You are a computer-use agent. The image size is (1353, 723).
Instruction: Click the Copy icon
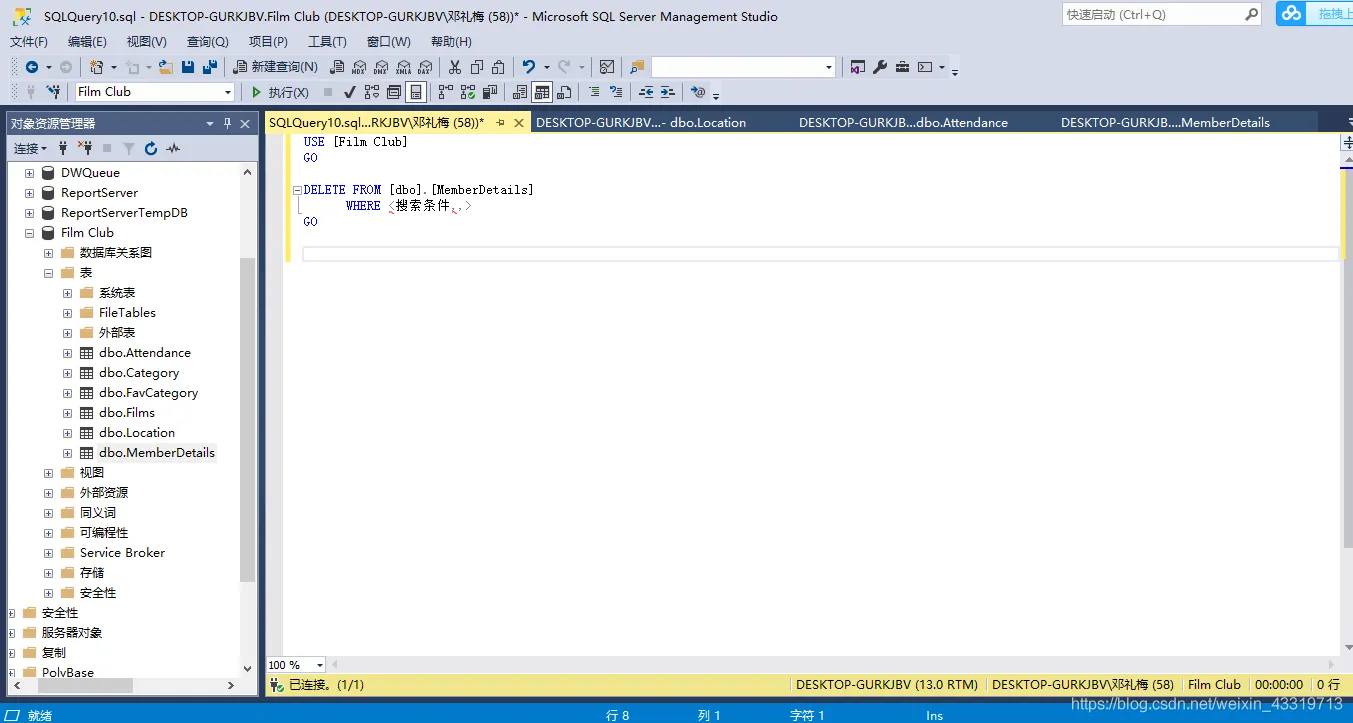(x=477, y=67)
